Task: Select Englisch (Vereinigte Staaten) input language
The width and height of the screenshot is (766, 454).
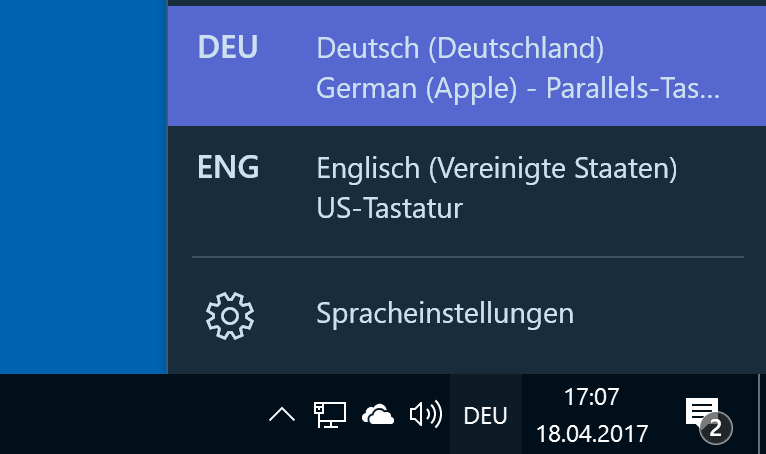Action: click(497, 169)
